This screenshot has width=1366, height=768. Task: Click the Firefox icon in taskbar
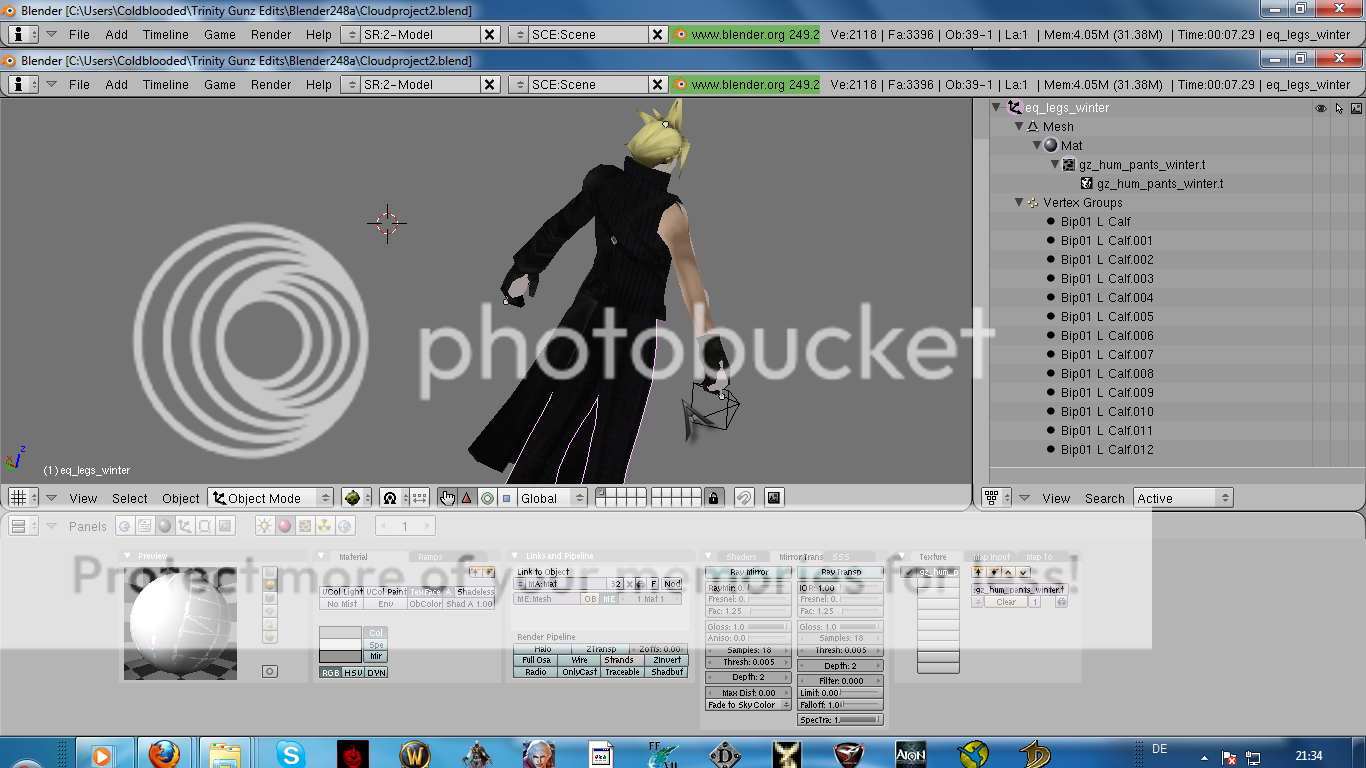tap(163, 753)
